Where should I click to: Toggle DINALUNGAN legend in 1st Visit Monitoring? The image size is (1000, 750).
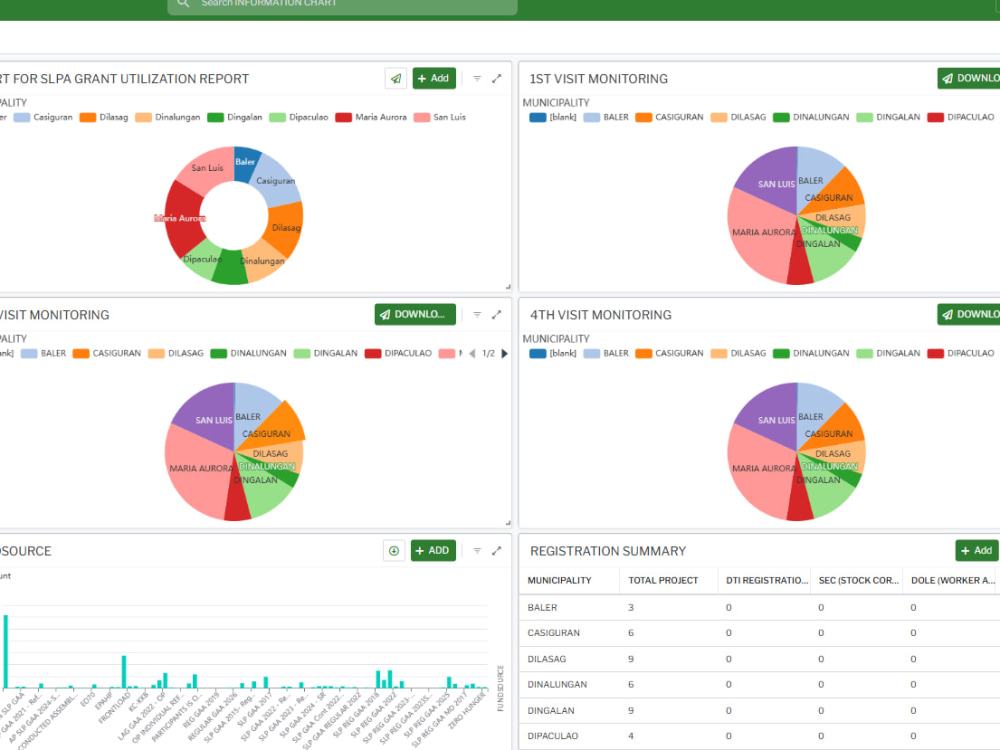click(x=811, y=117)
